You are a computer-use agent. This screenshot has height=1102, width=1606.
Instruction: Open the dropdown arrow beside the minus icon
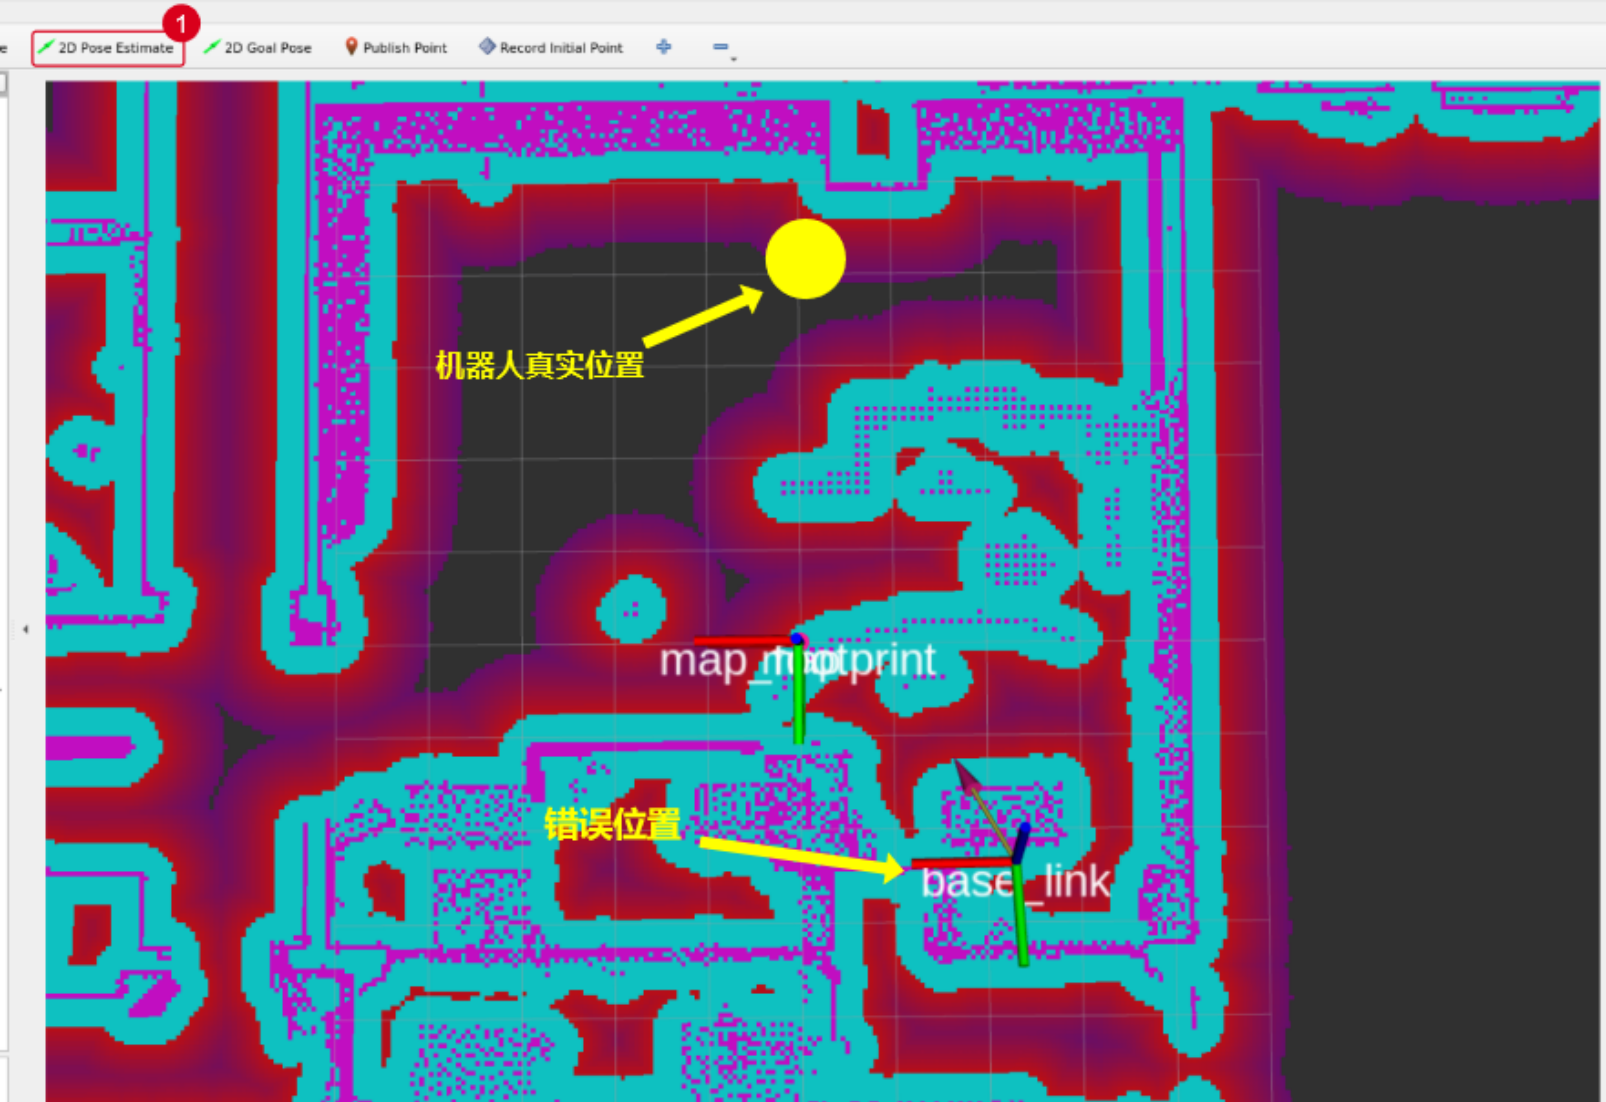(x=734, y=59)
